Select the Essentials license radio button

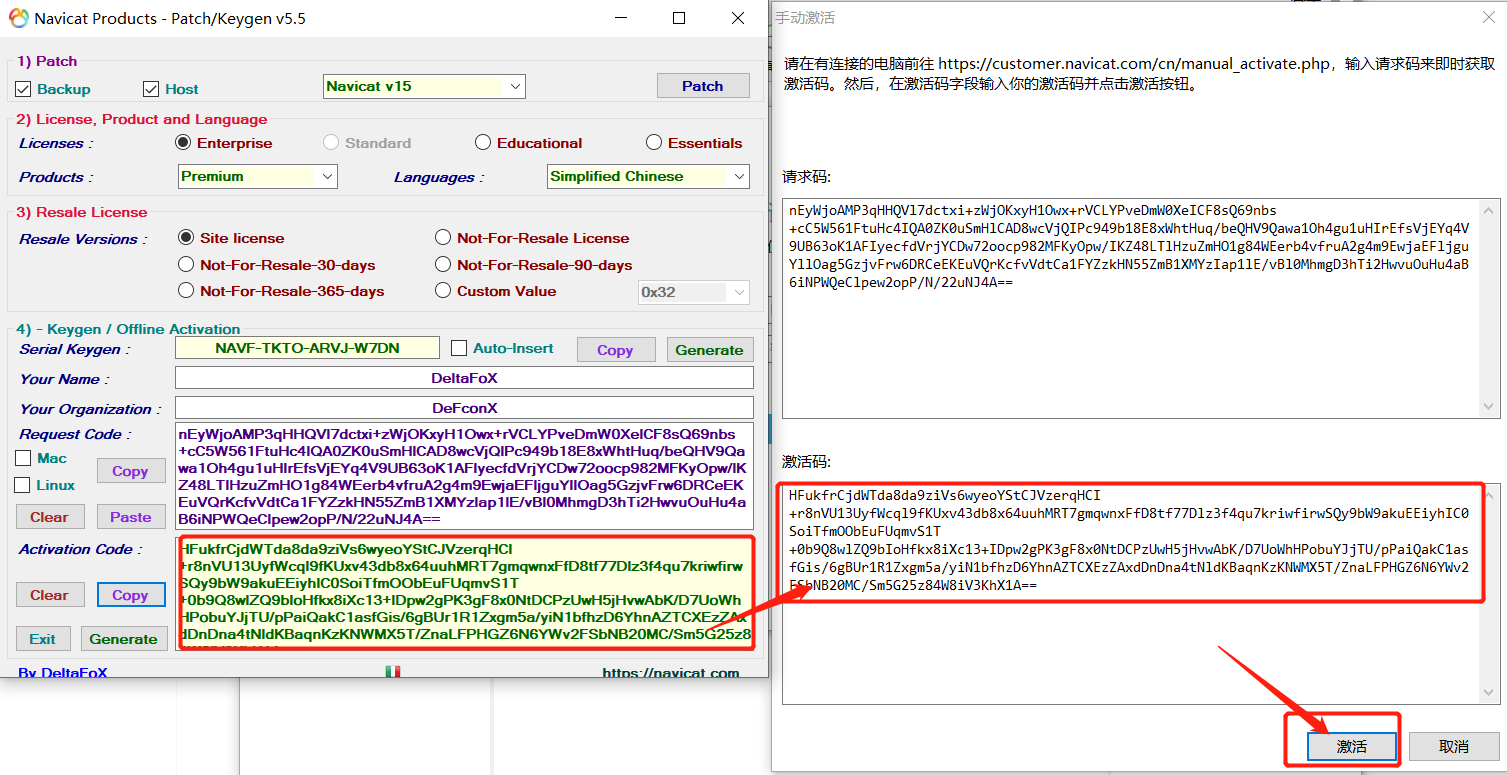click(x=654, y=142)
